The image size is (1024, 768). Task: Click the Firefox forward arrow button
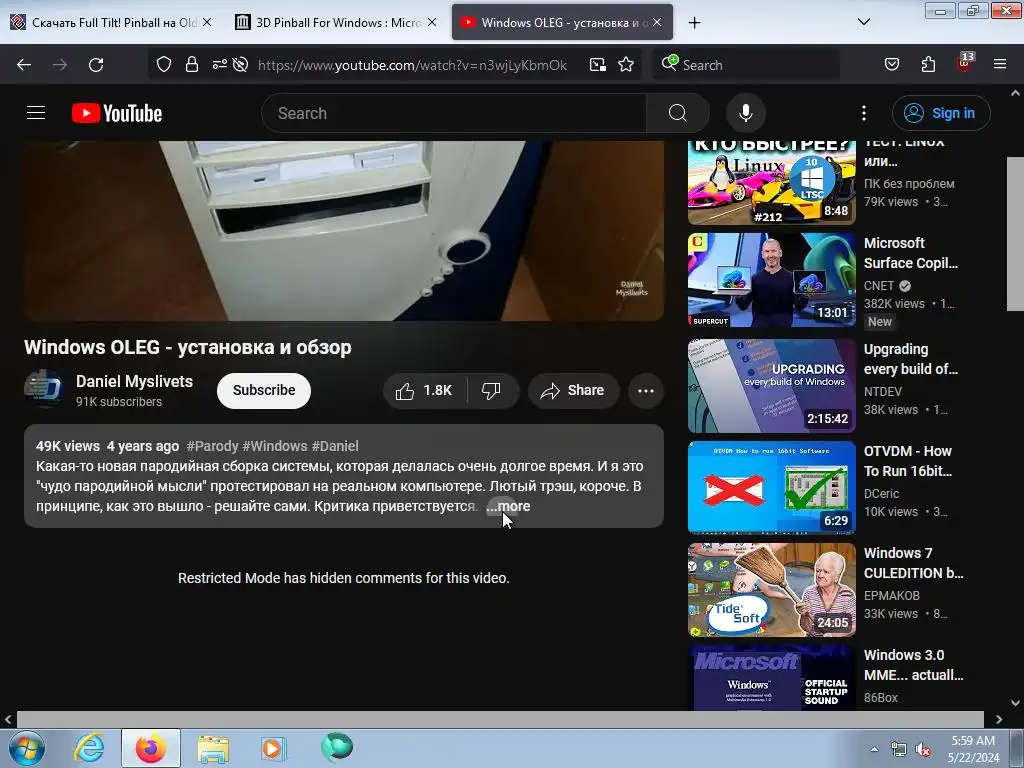click(59, 65)
